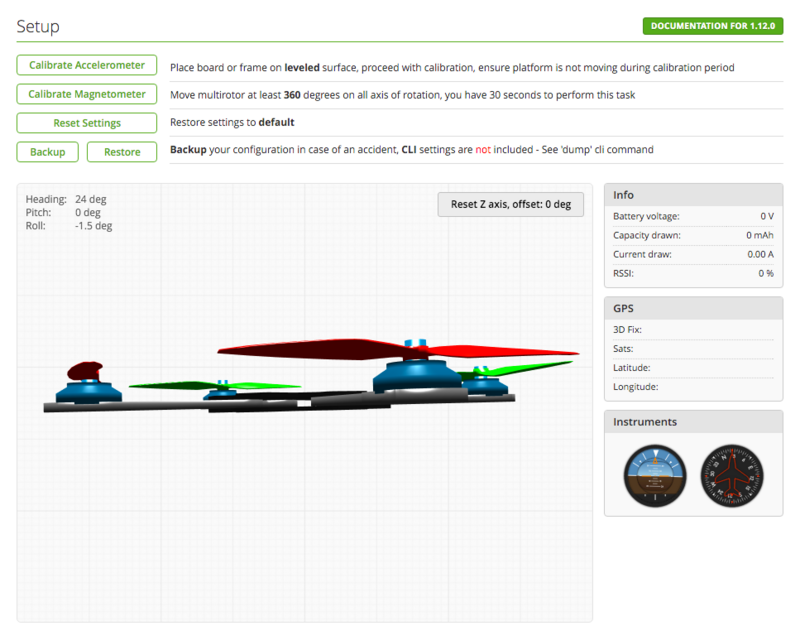Start accelerometer calibration
The height and width of the screenshot is (639, 800).
coord(86,64)
